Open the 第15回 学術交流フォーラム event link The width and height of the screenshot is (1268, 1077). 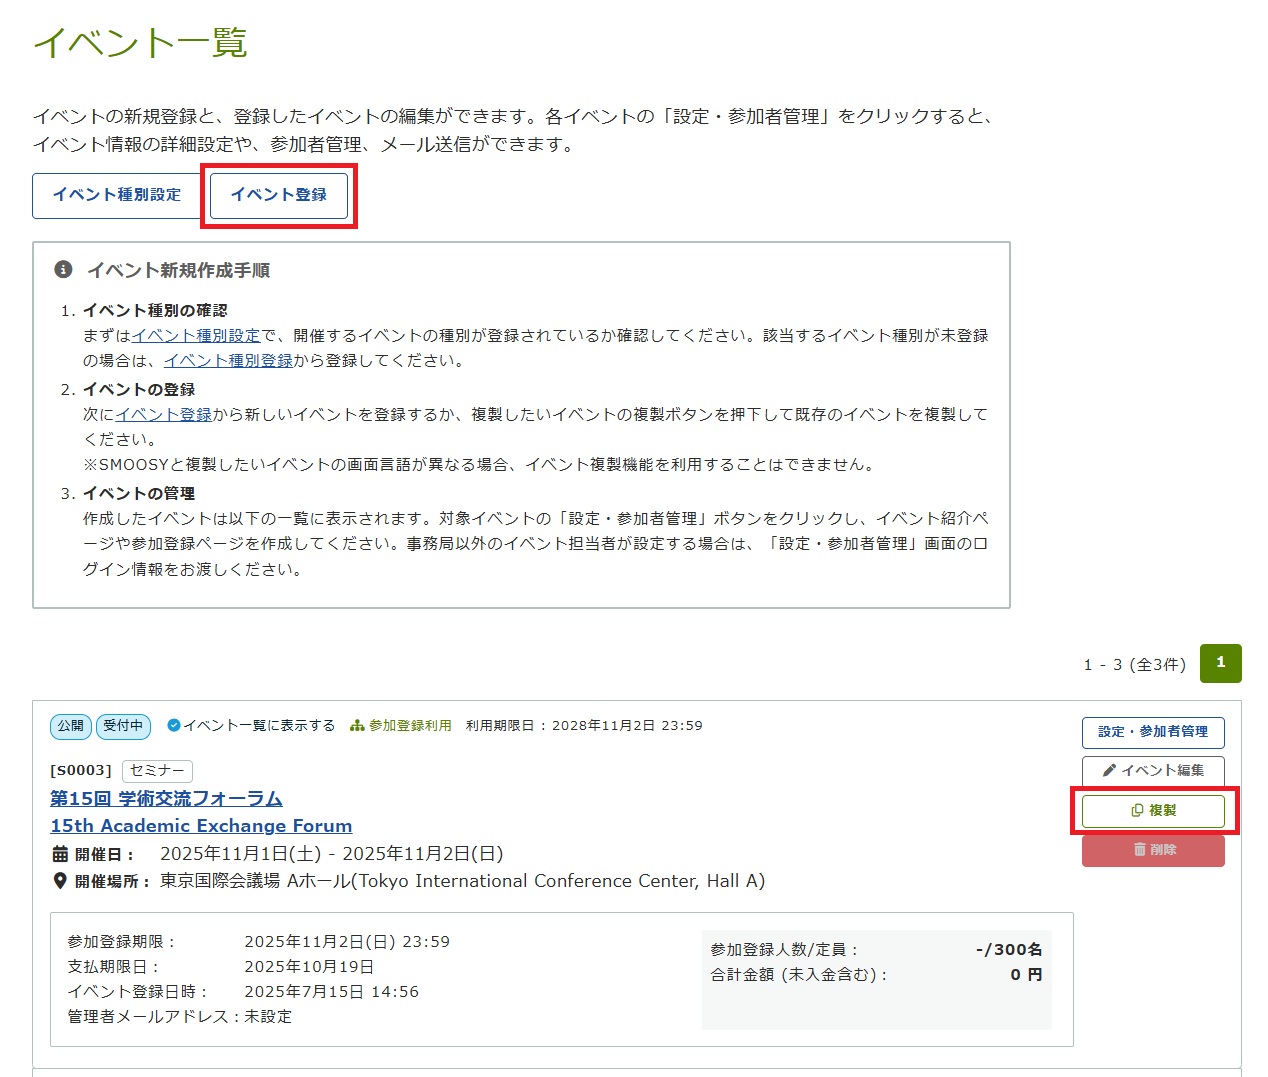point(166,798)
